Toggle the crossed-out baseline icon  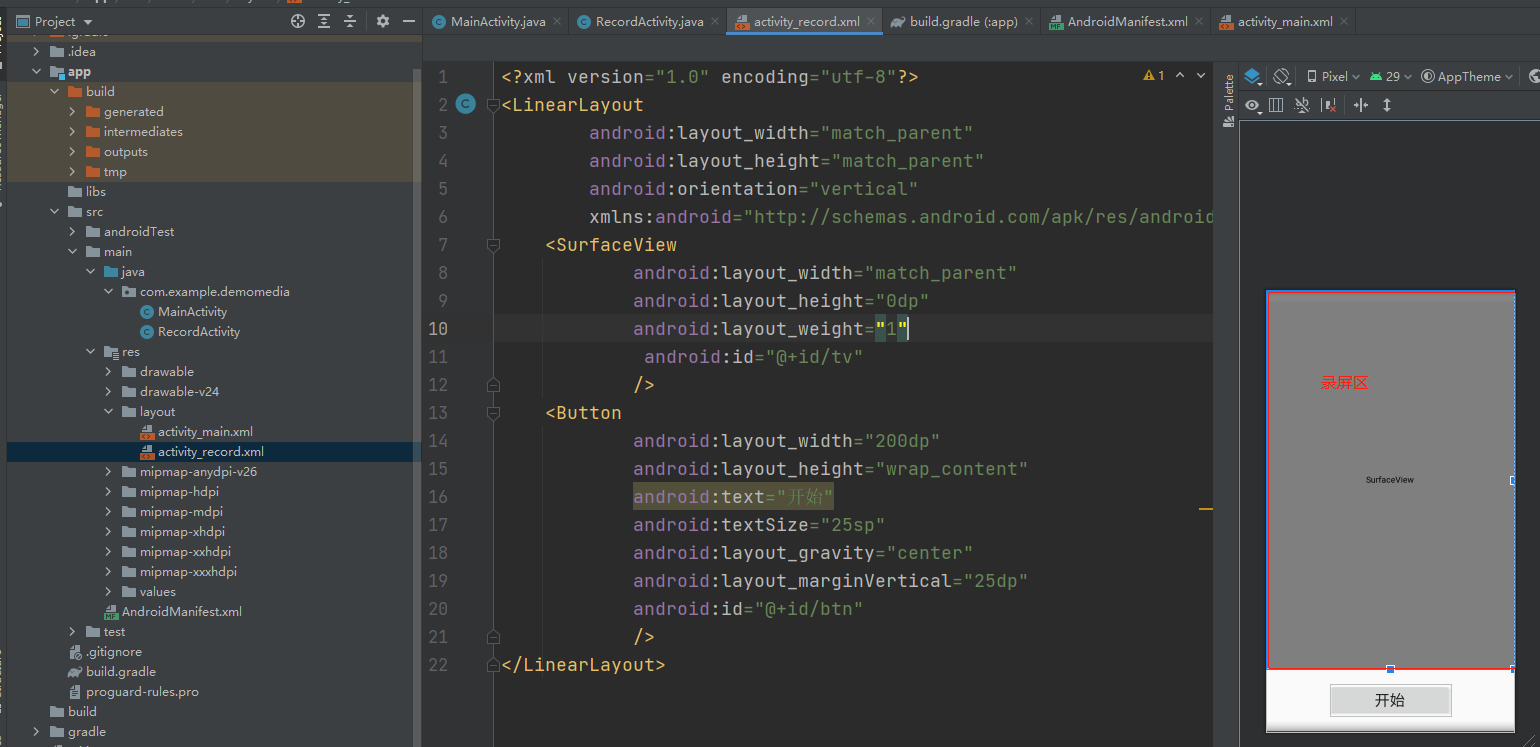click(1302, 105)
